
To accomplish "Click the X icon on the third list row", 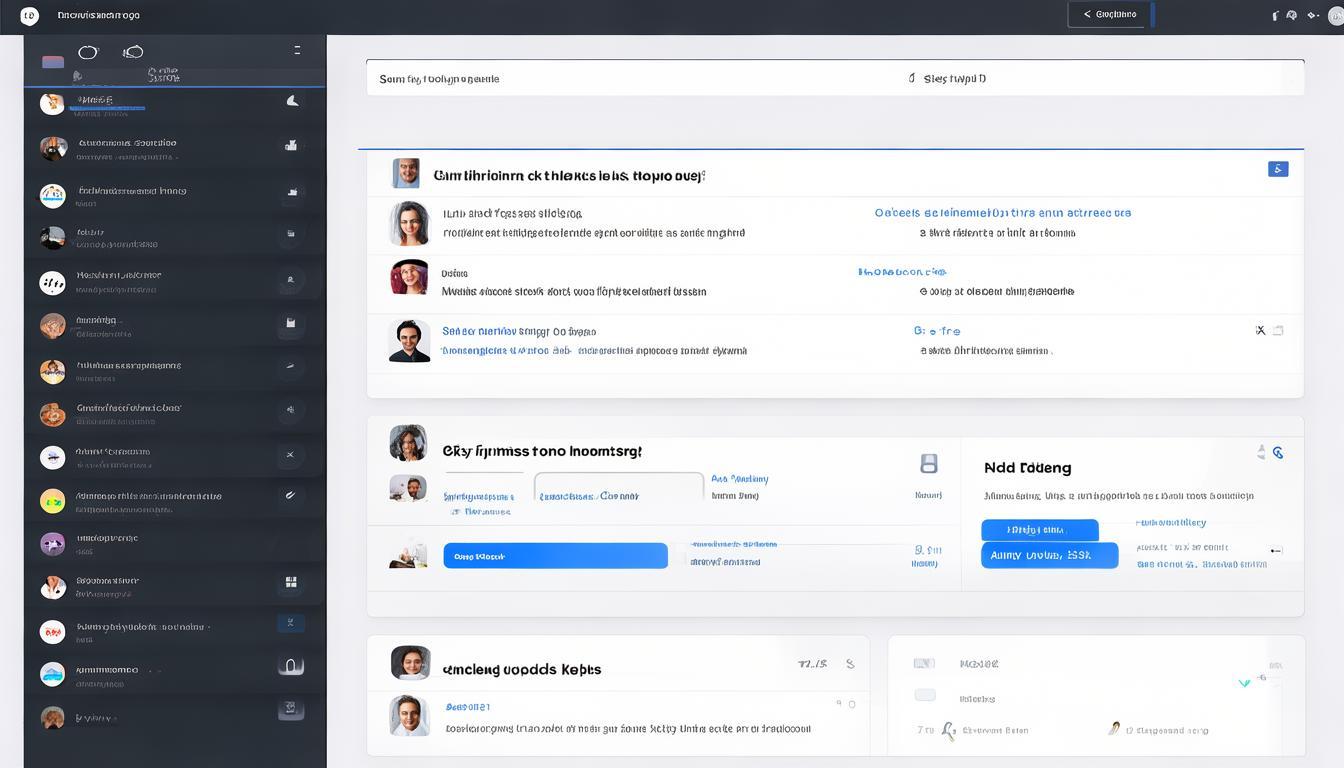I will point(1260,330).
